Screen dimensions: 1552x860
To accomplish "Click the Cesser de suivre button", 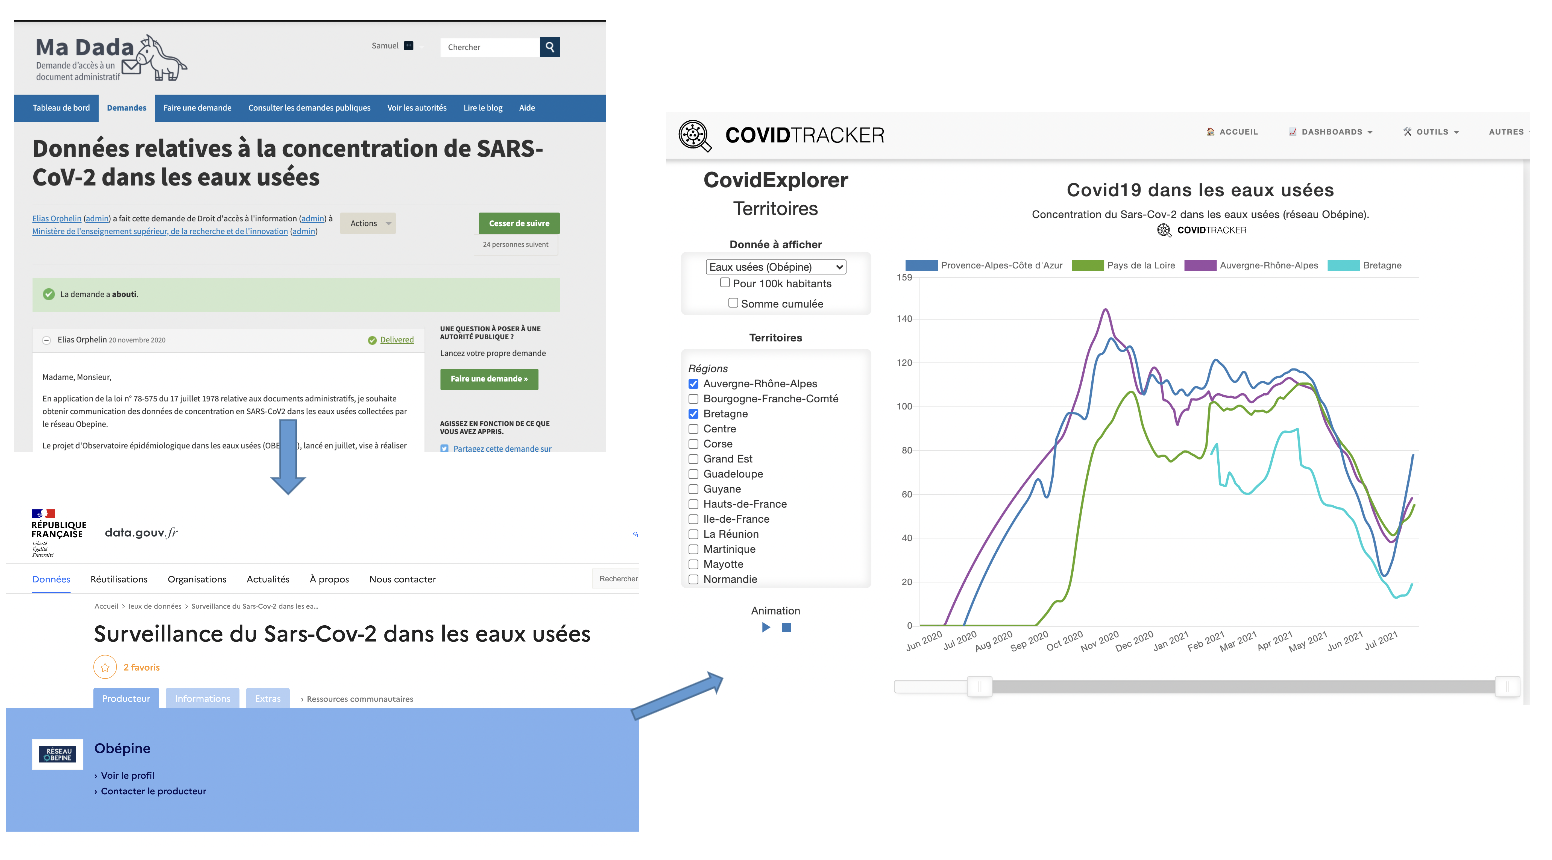I will [x=519, y=223].
